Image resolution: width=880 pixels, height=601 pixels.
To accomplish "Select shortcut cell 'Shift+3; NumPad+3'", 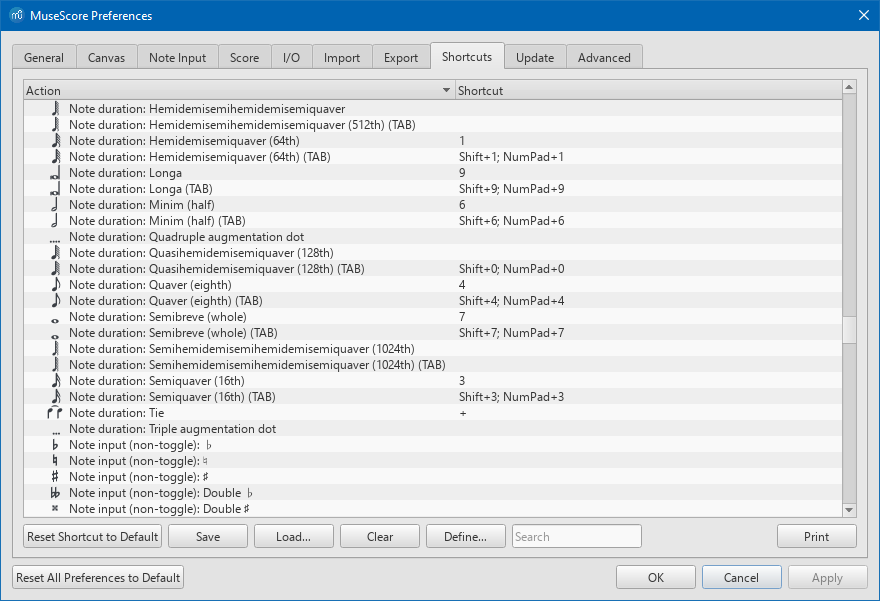I will coord(511,397).
